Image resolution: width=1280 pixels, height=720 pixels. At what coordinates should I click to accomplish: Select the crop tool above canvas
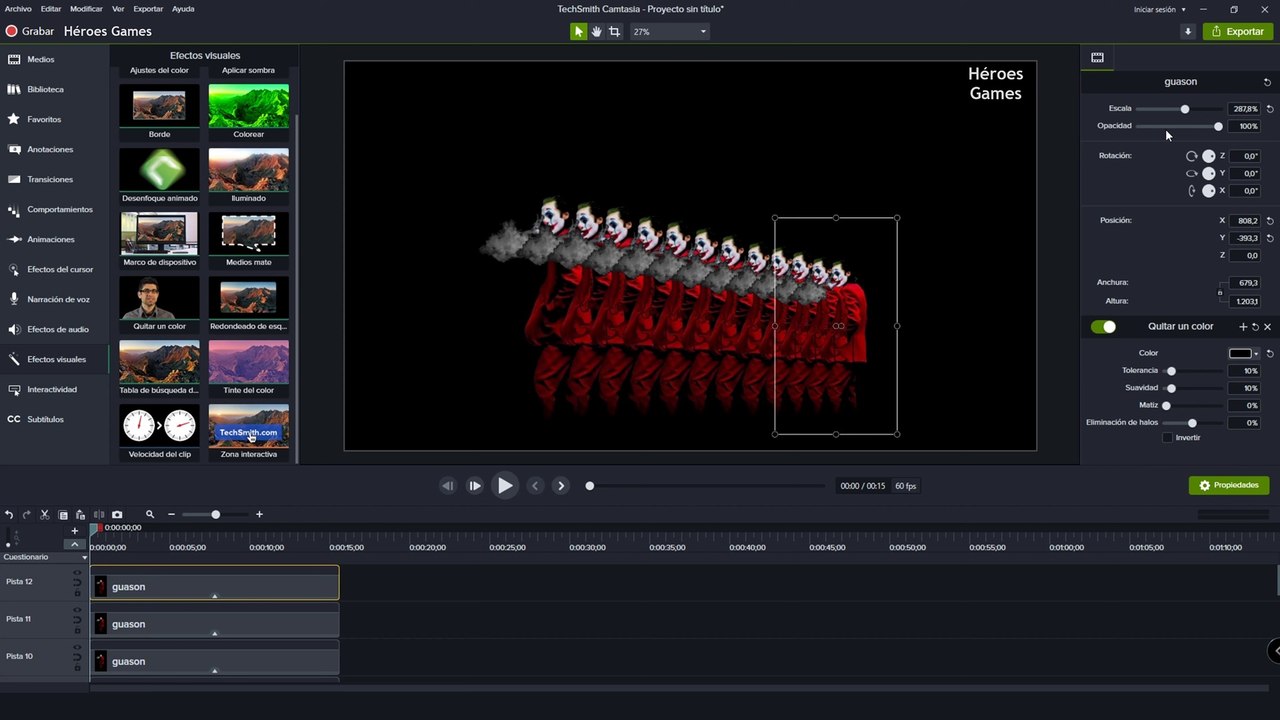615,31
